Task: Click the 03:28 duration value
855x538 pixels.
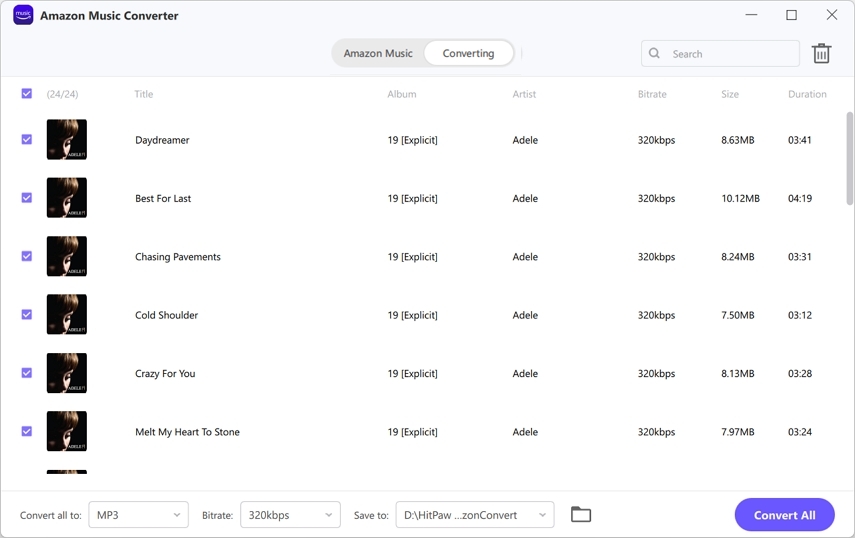Action: pyautogui.click(x=800, y=373)
